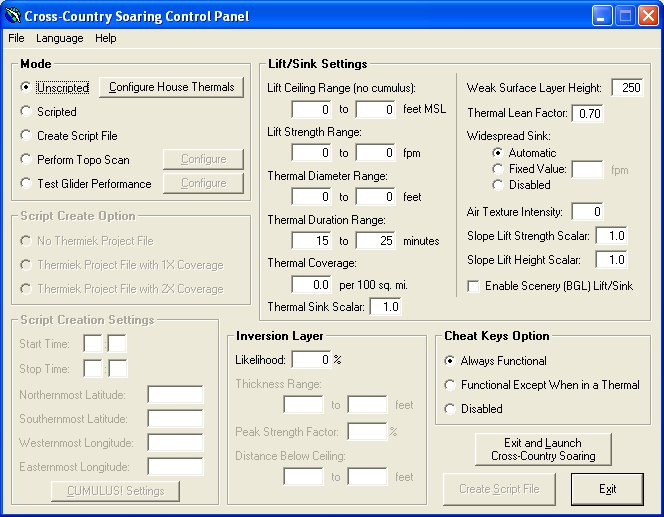664x517 pixels.
Task: Click the 'feet MSL' unit label
Action: pyautogui.click(x=424, y=109)
